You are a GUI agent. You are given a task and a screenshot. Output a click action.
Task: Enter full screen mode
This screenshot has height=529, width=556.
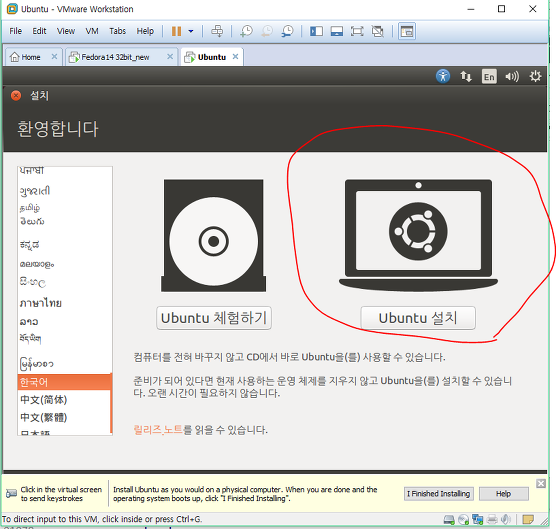[357, 31]
